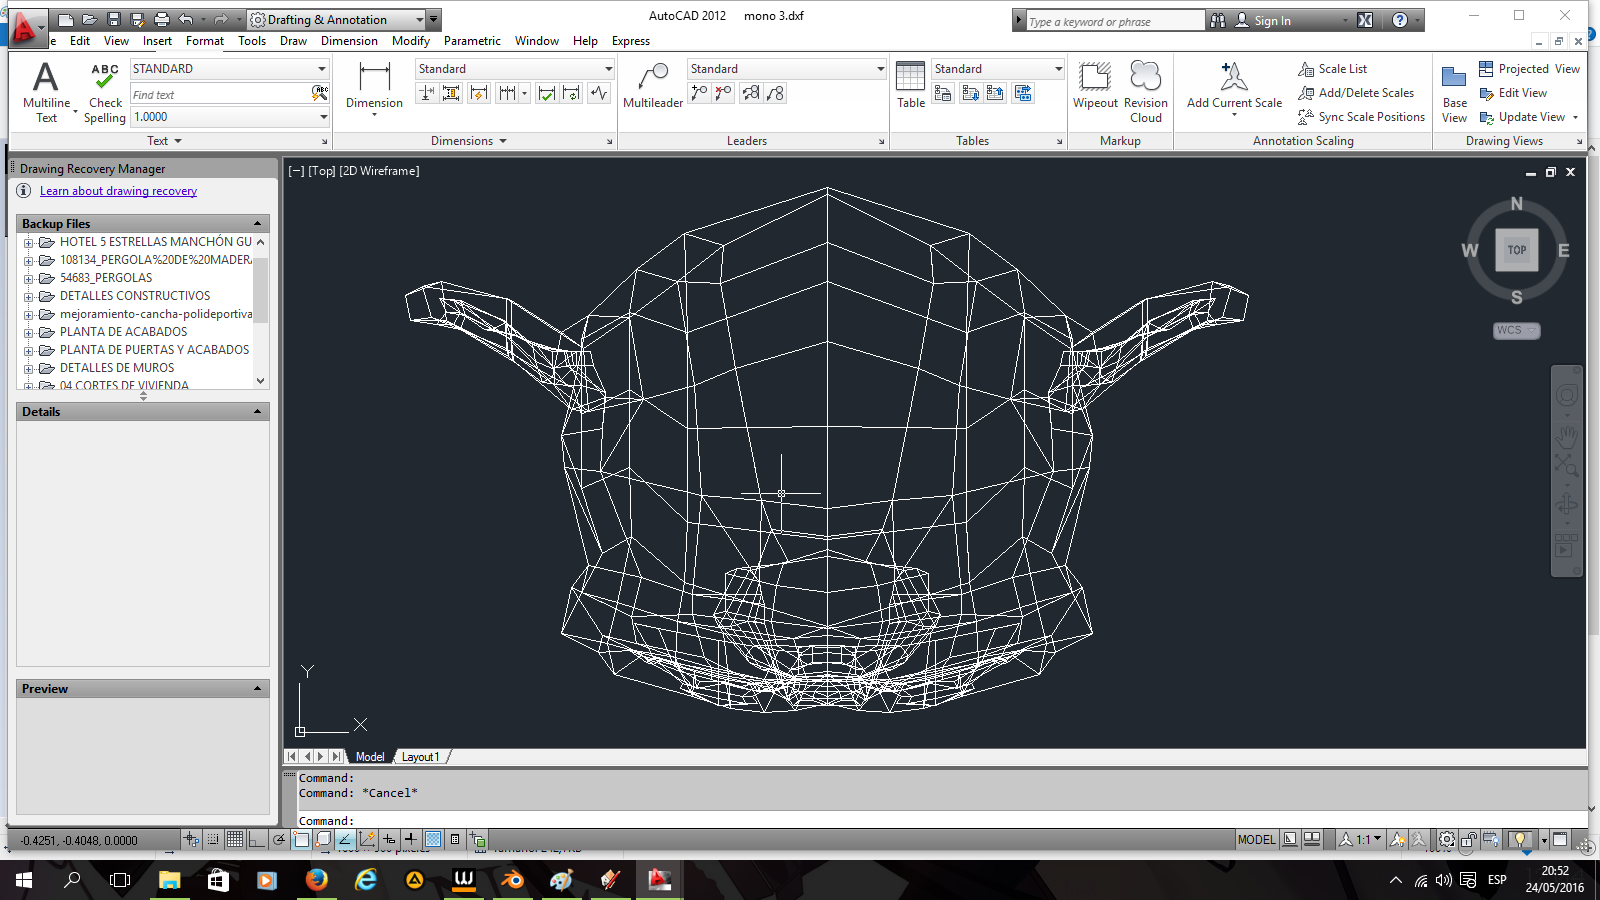Click the Find text input field
The height and width of the screenshot is (900, 1600).
click(x=220, y=95)
